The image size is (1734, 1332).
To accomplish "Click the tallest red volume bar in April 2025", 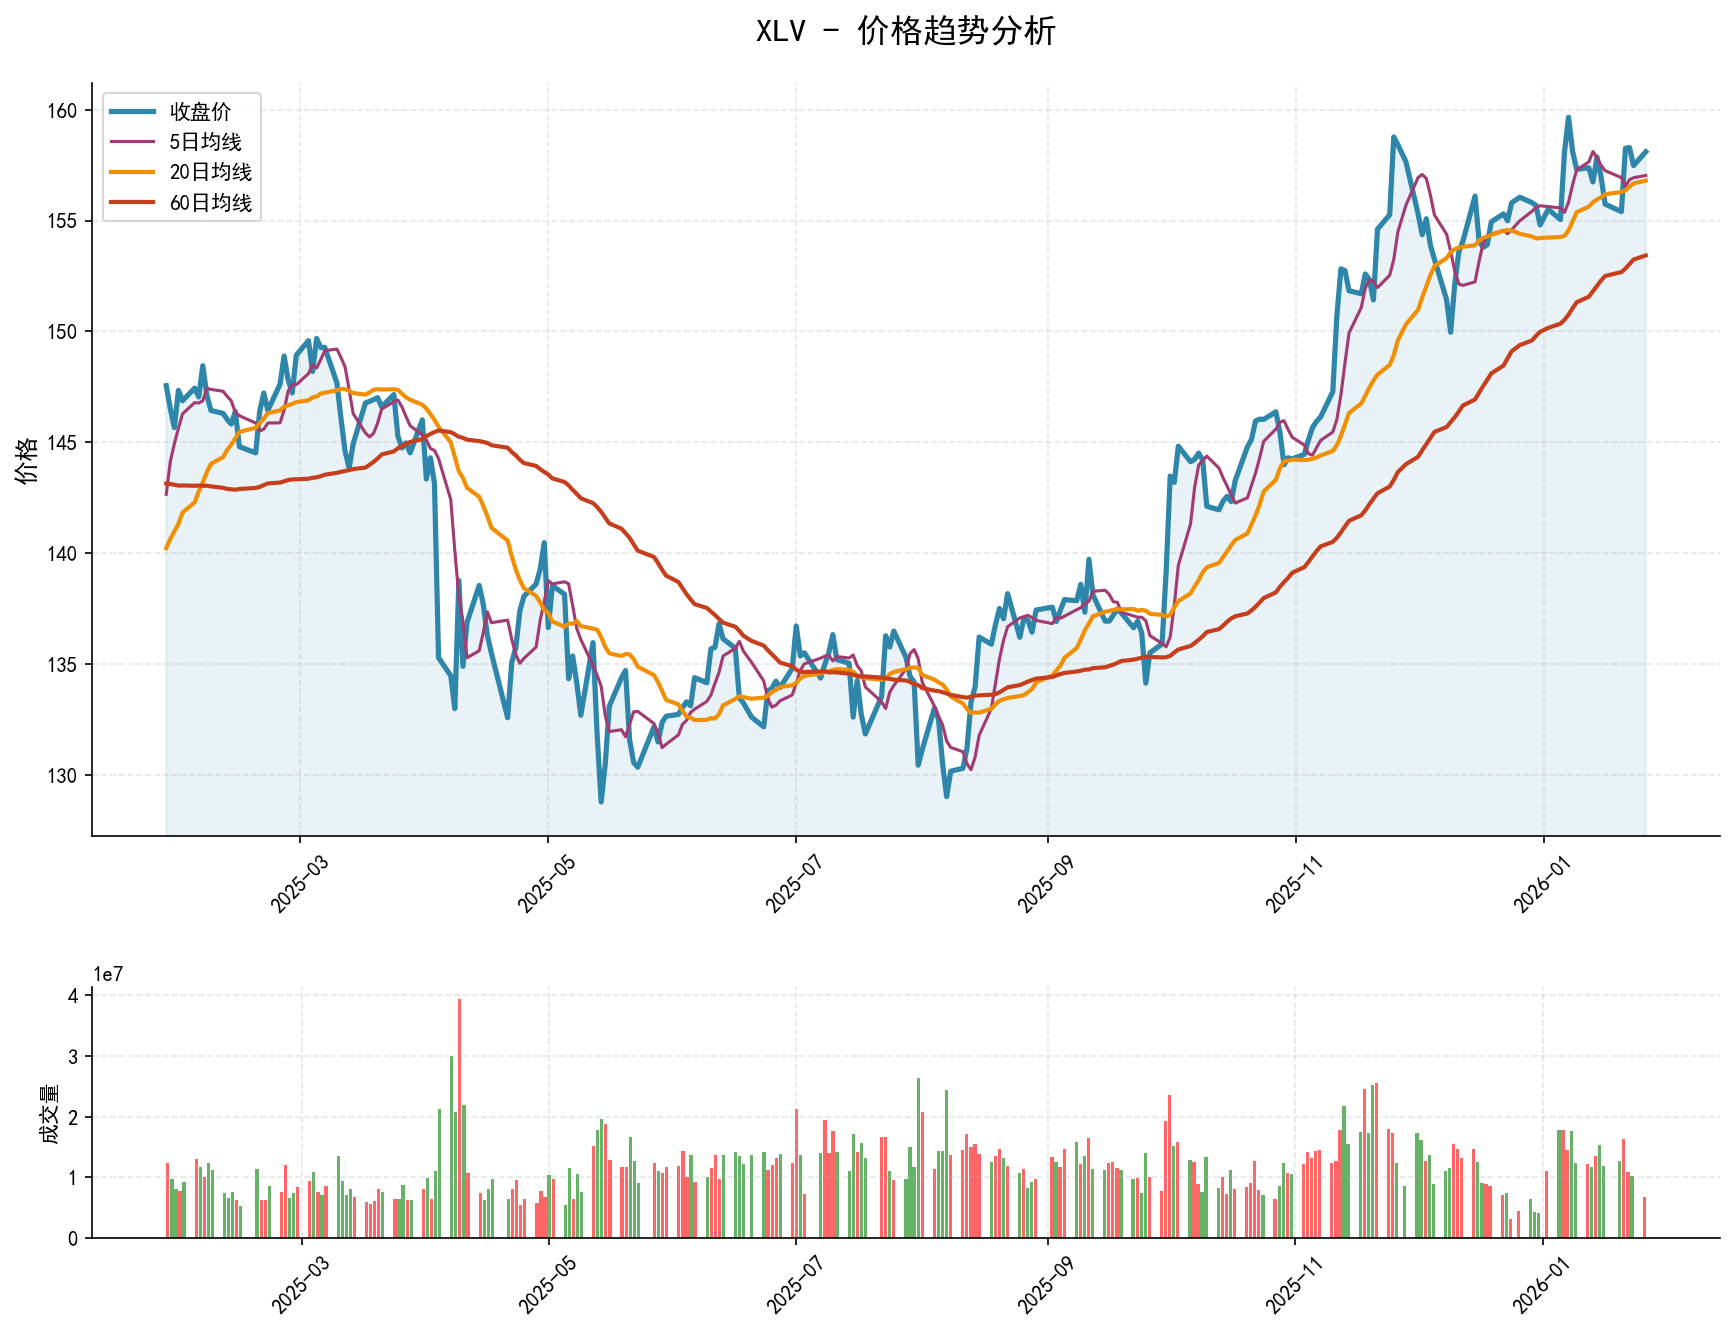I will pos(459,1118).
